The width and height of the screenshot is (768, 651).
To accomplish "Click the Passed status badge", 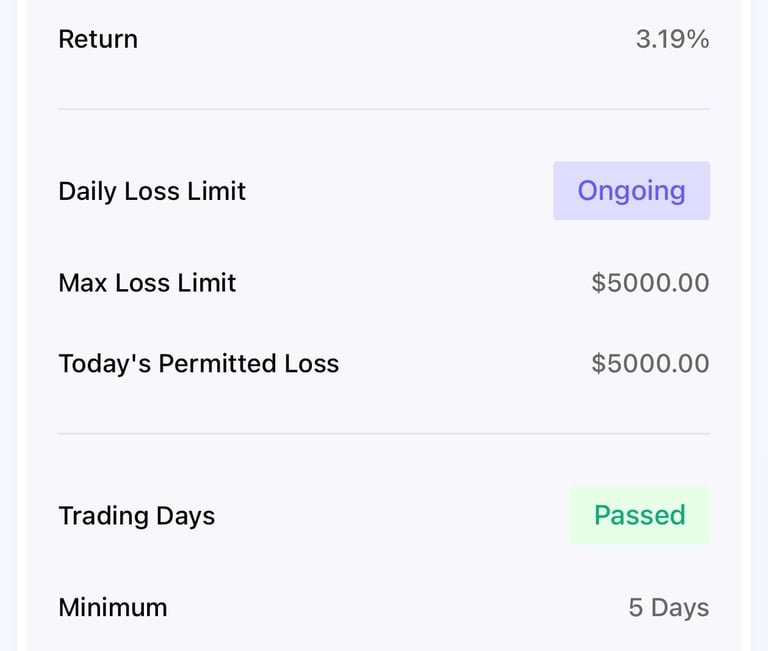I will point(639,515).
